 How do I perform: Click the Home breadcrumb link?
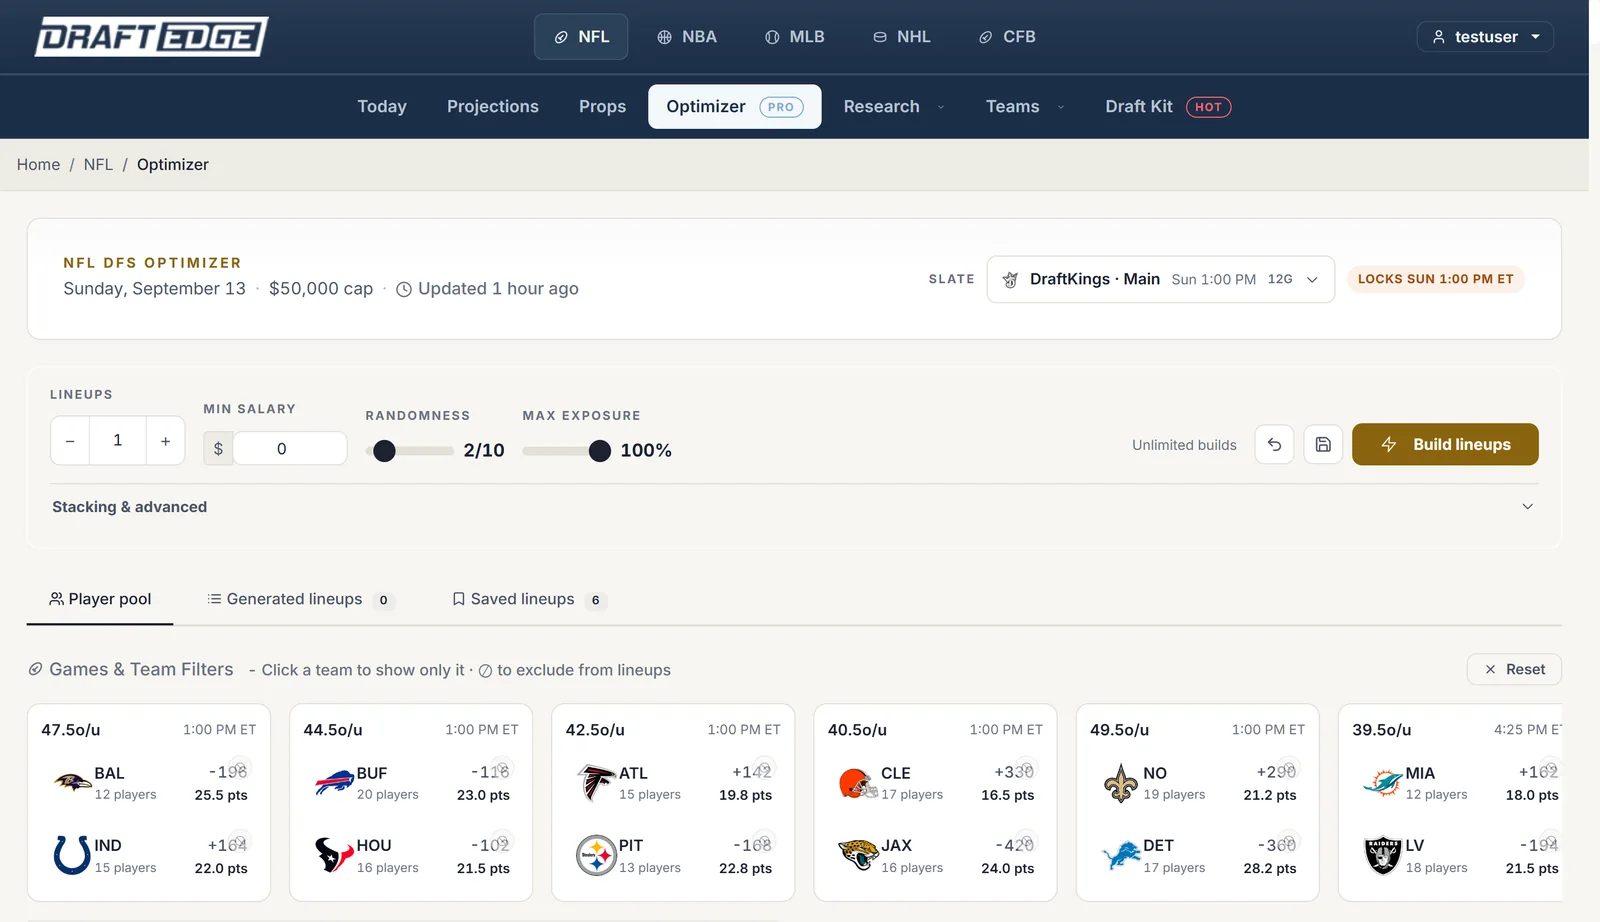38,164
